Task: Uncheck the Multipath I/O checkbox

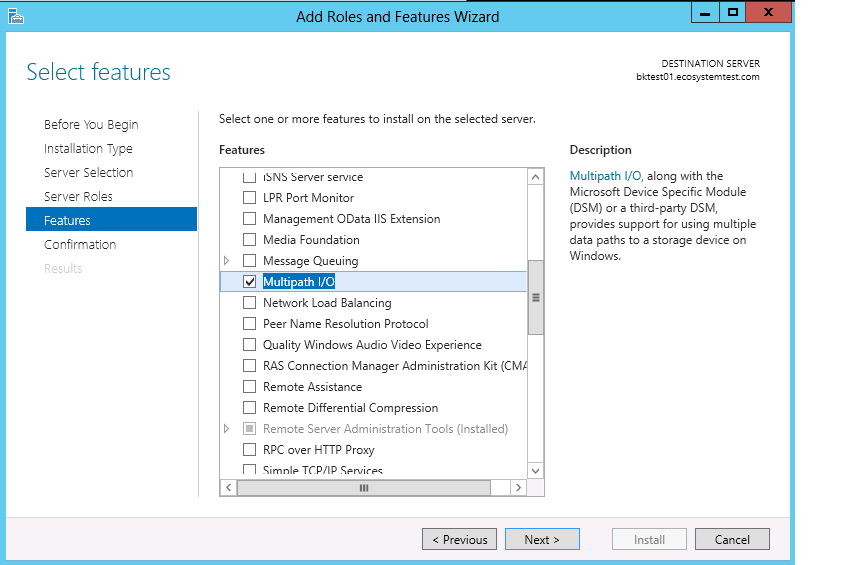Action: [250, 282]
